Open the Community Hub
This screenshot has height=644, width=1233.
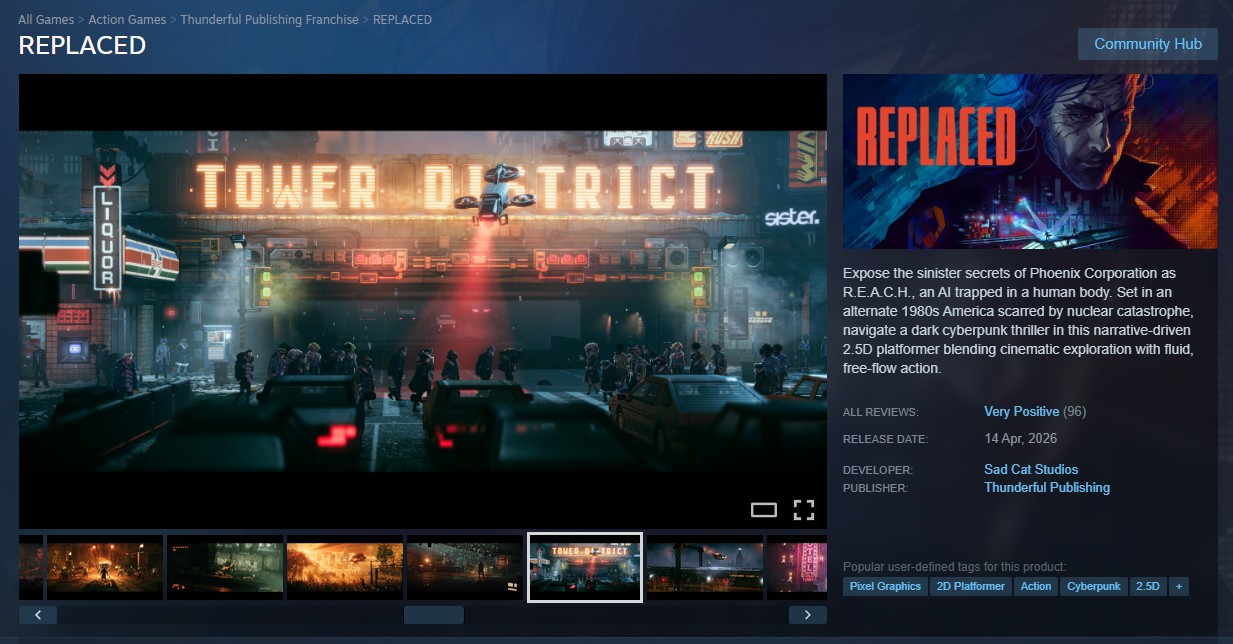click(x=1147, y=44)
